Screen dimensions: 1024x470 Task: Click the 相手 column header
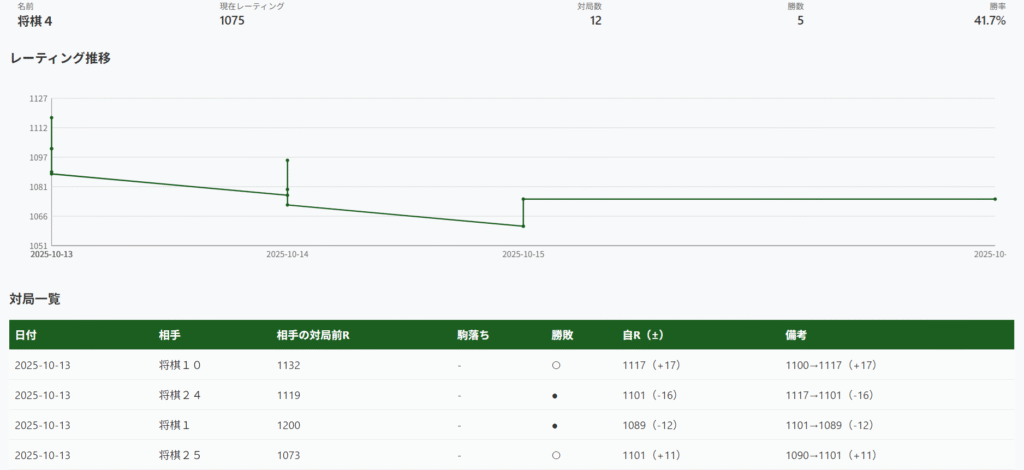click(x=169, y=335)
